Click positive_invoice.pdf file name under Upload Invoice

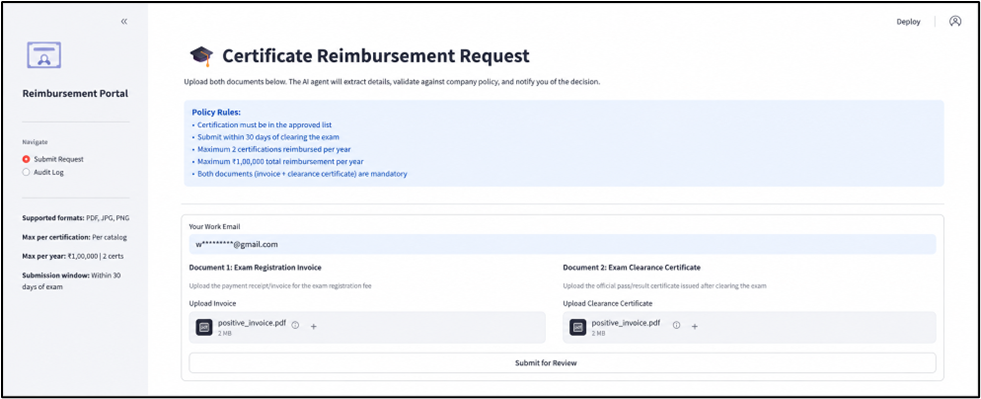[x=252, y=323]
